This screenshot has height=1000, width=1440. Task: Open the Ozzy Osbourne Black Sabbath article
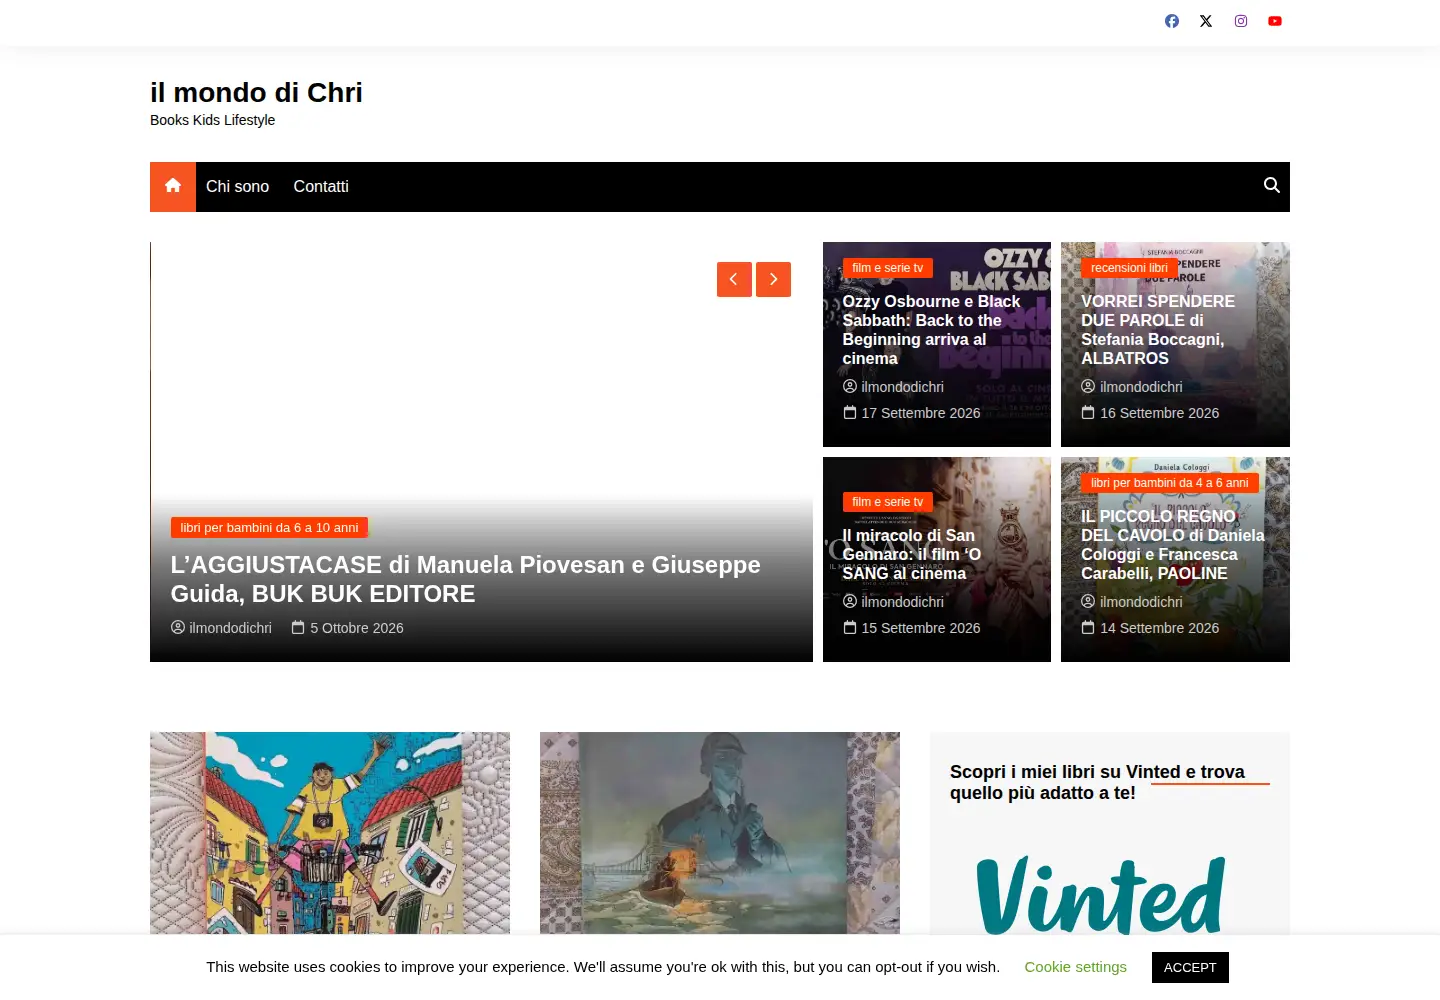click(x=932, y=330)
